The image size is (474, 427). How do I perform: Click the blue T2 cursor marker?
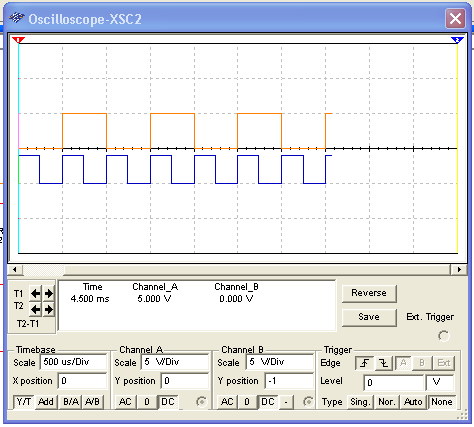coord(457,40)
